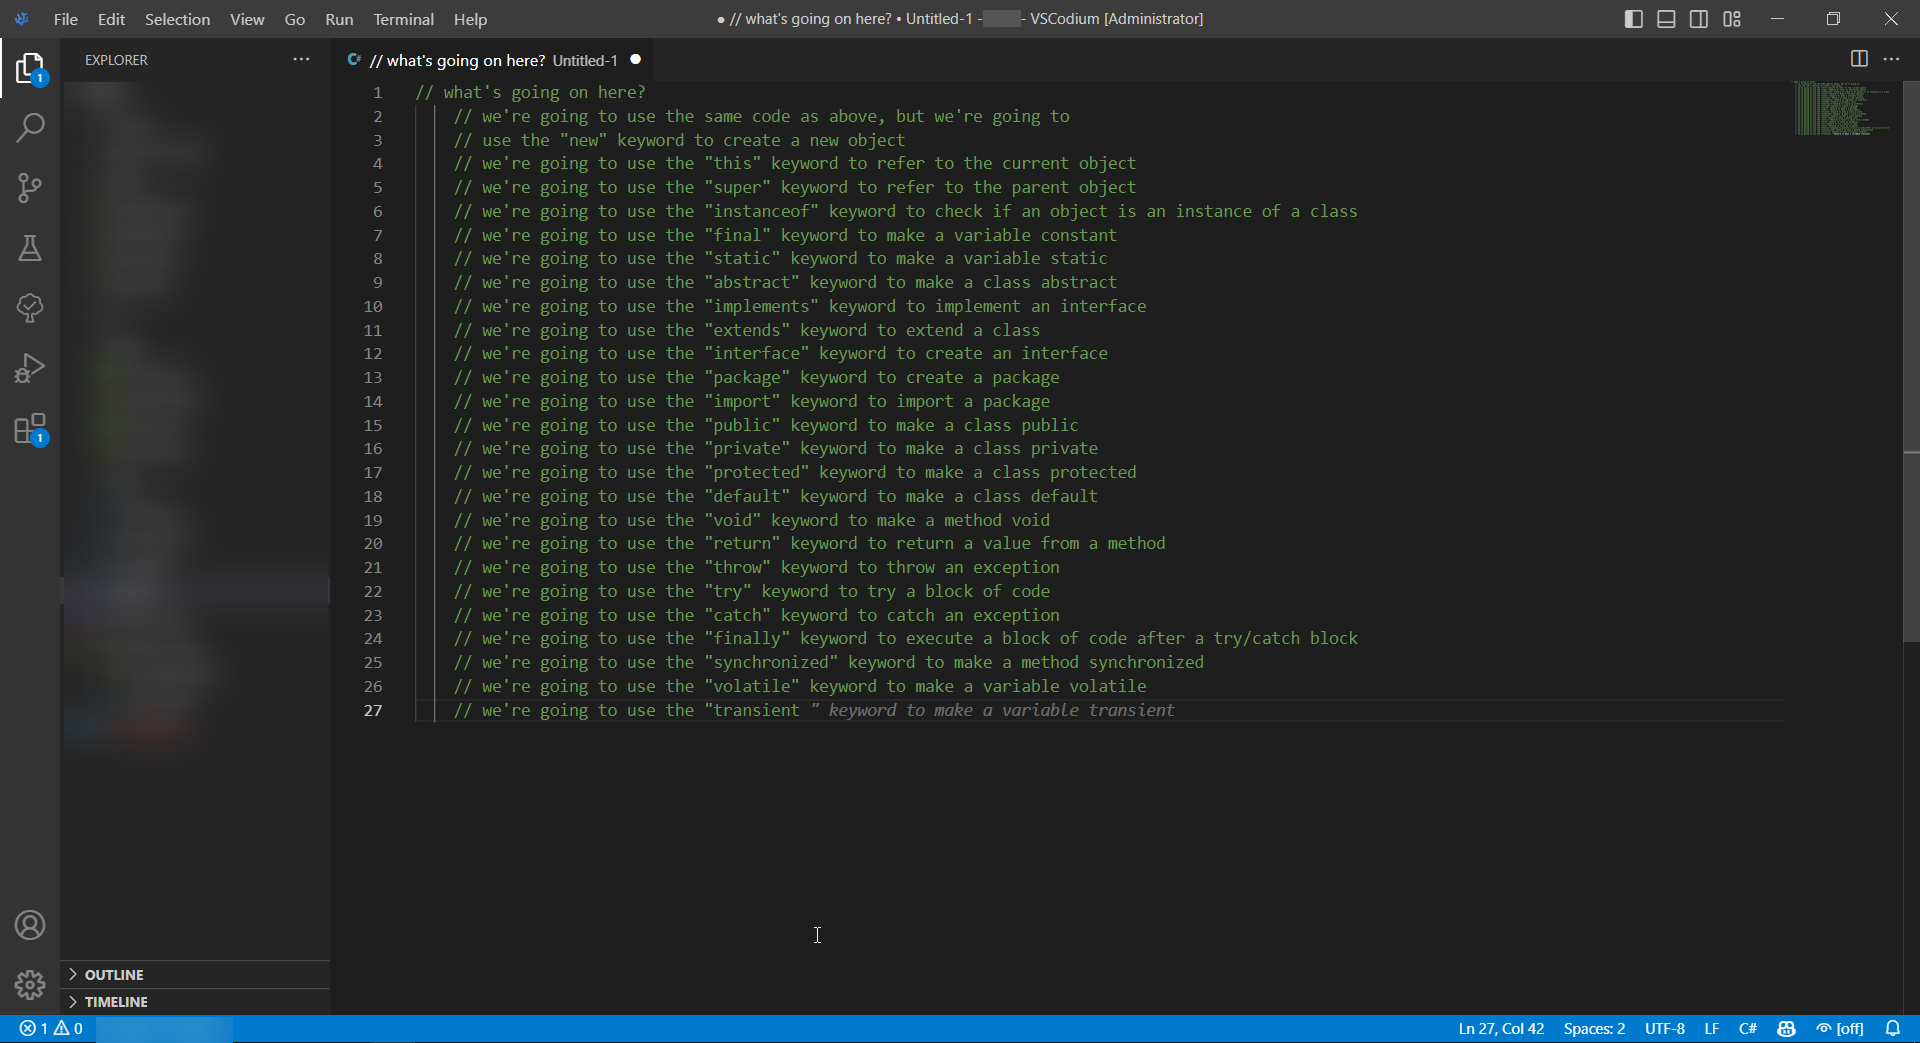
Task: Click line number 14 in gutter
Action: click(373, 401)
